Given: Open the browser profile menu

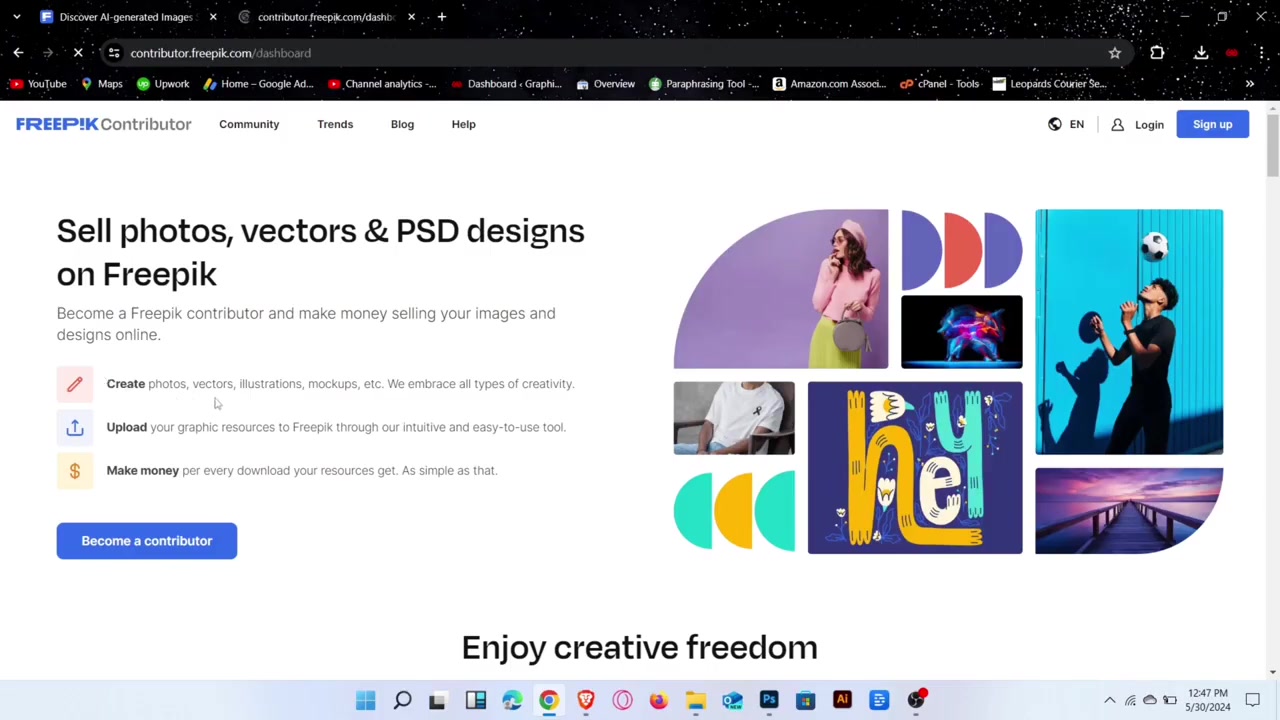Looking at the screenshot, I should pos(1231,53).
